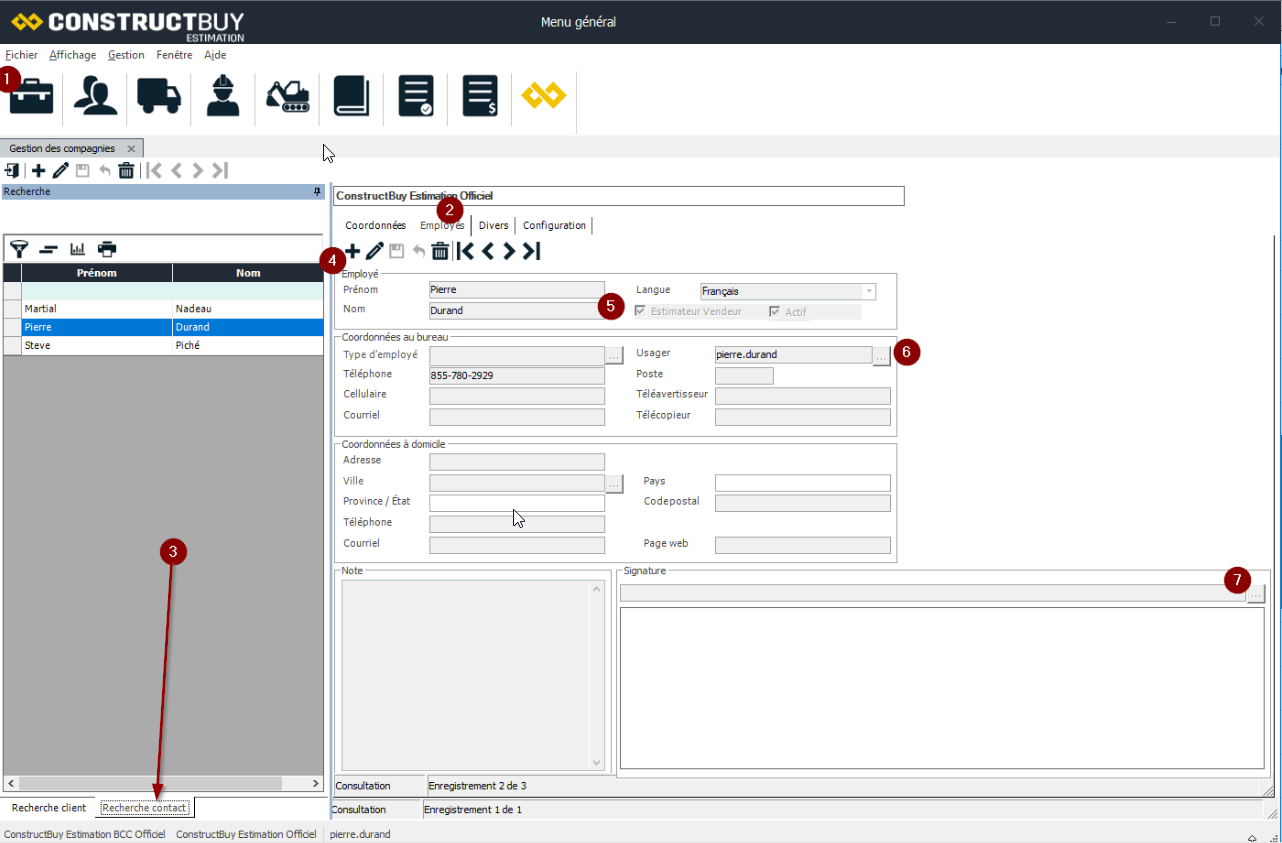Image resolution: width=1282 pixels, height=843 pixels.
Task: Switch to the Configuration tab
Action: coord(554,225)
